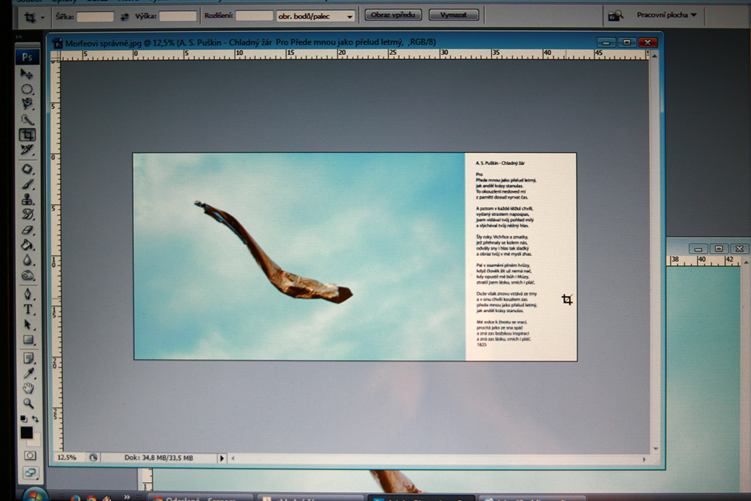Select the Type tool
Screen dimensions: 751x501
[x=27, y=309]
